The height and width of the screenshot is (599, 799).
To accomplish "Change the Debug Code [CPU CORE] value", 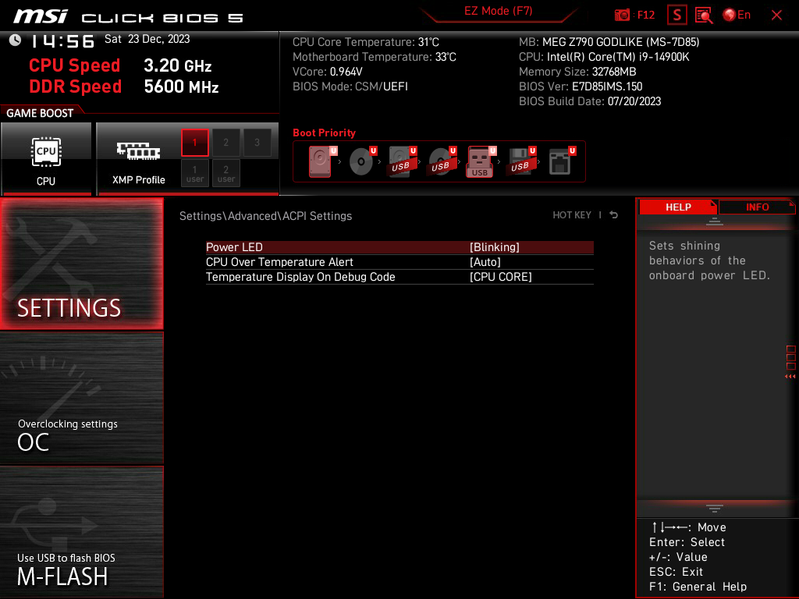I will pyautogui.click(x=500, y=277).
